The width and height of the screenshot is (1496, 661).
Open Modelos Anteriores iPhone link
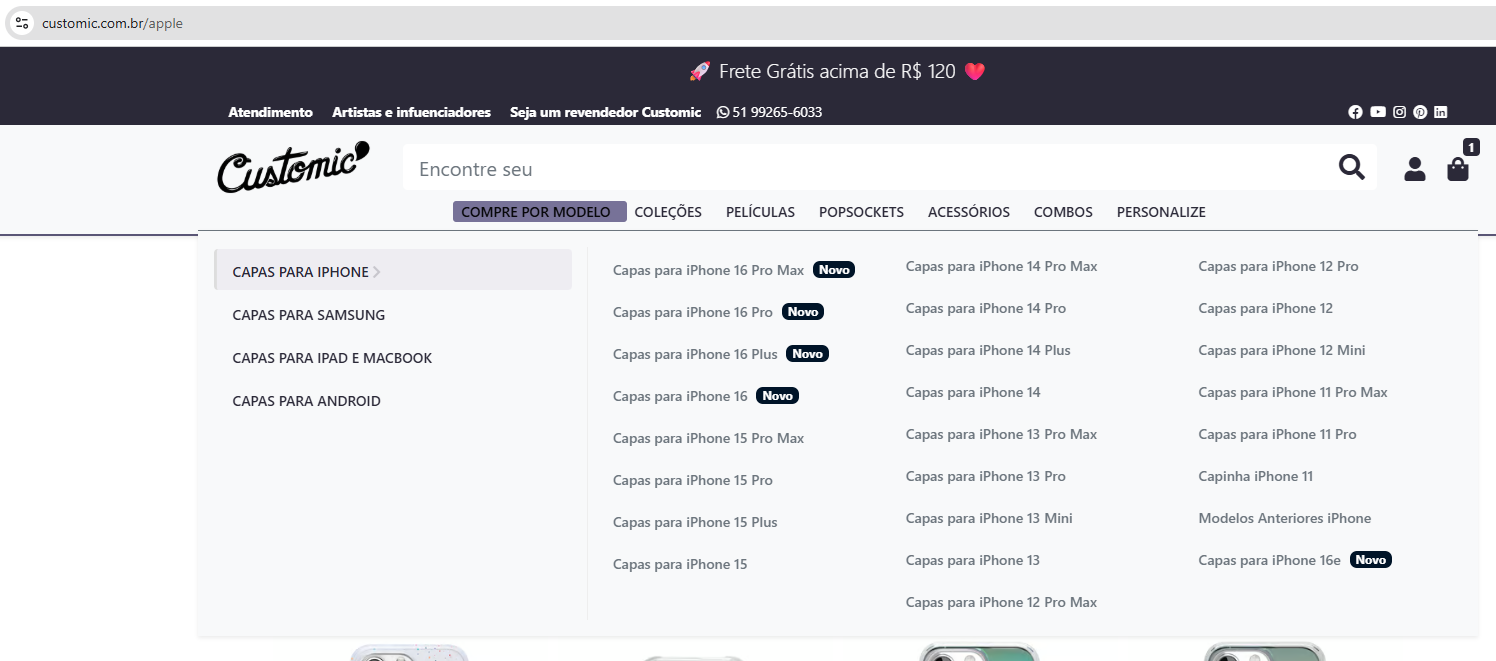coord(1284,518)
